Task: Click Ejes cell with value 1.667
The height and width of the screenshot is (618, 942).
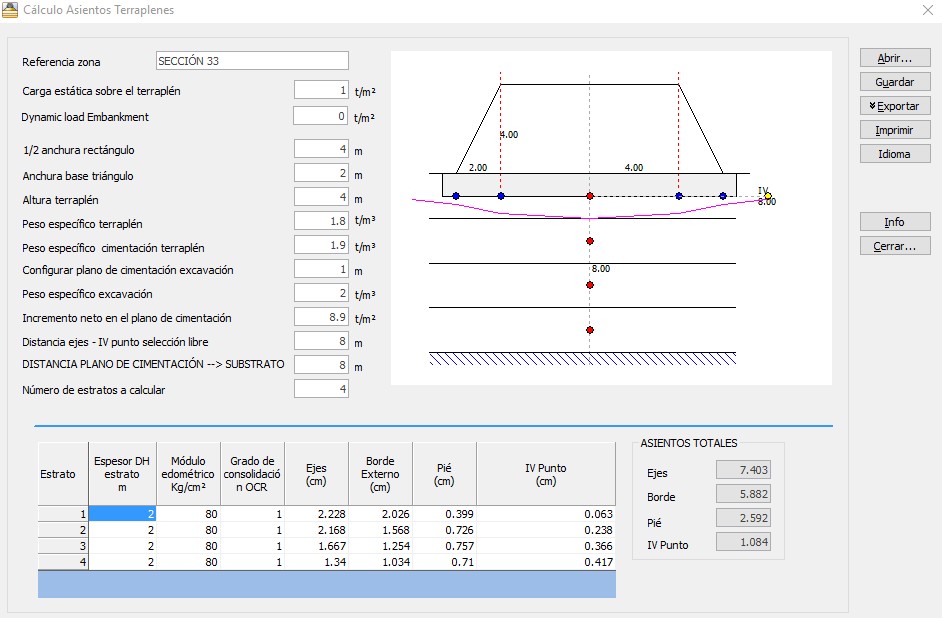Action: coord(317,546)
